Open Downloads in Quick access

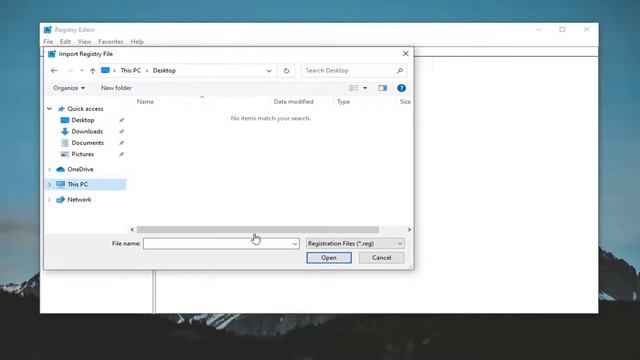pyautogui.click(x=87, y=131)
